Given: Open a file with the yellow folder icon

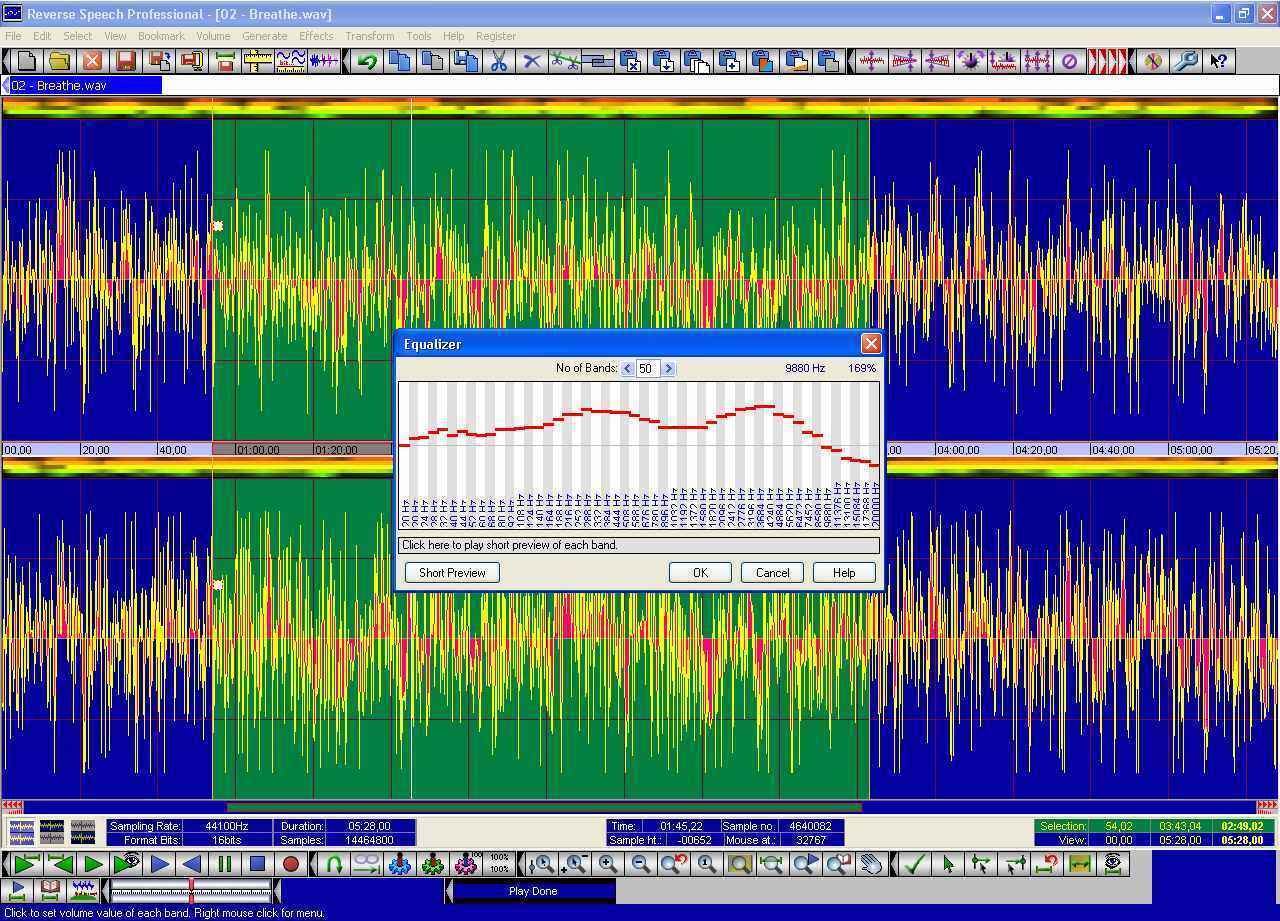Looking at the screenshot, I should (60, 61).
